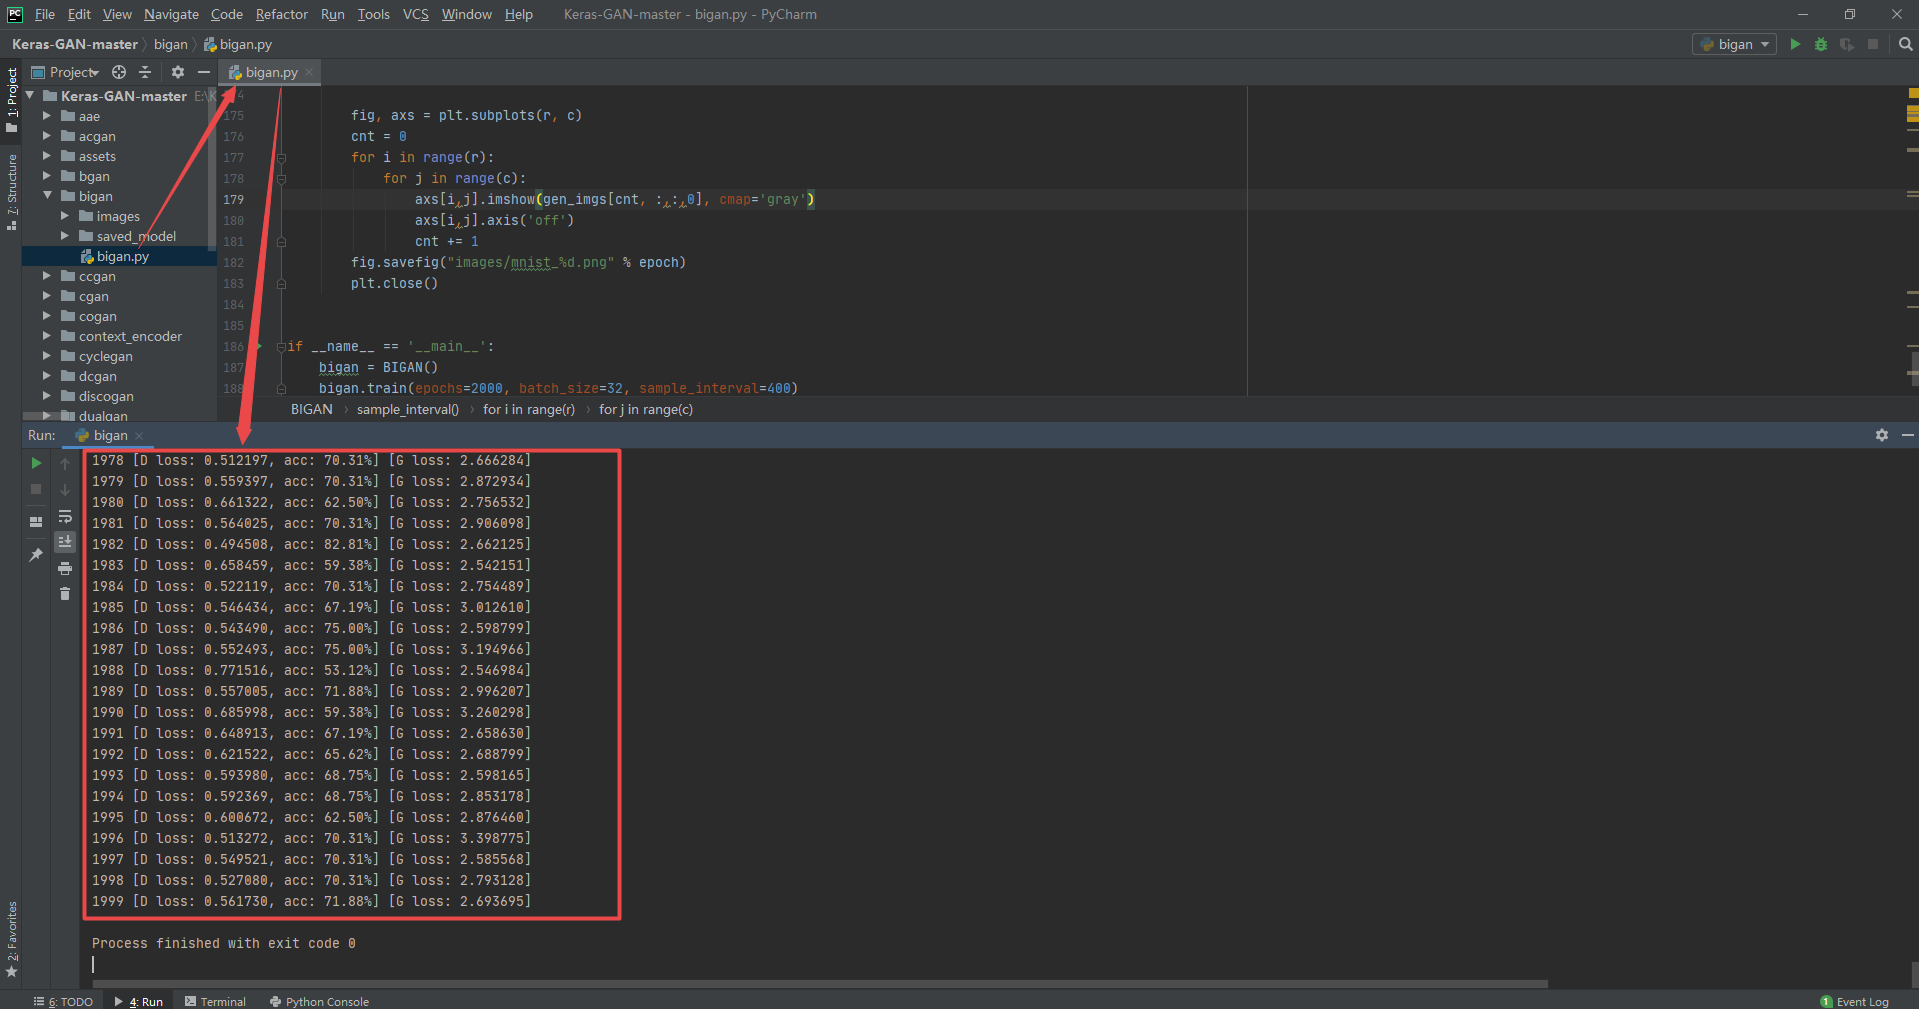Expand the acgan folder

[x=47, y=136]
